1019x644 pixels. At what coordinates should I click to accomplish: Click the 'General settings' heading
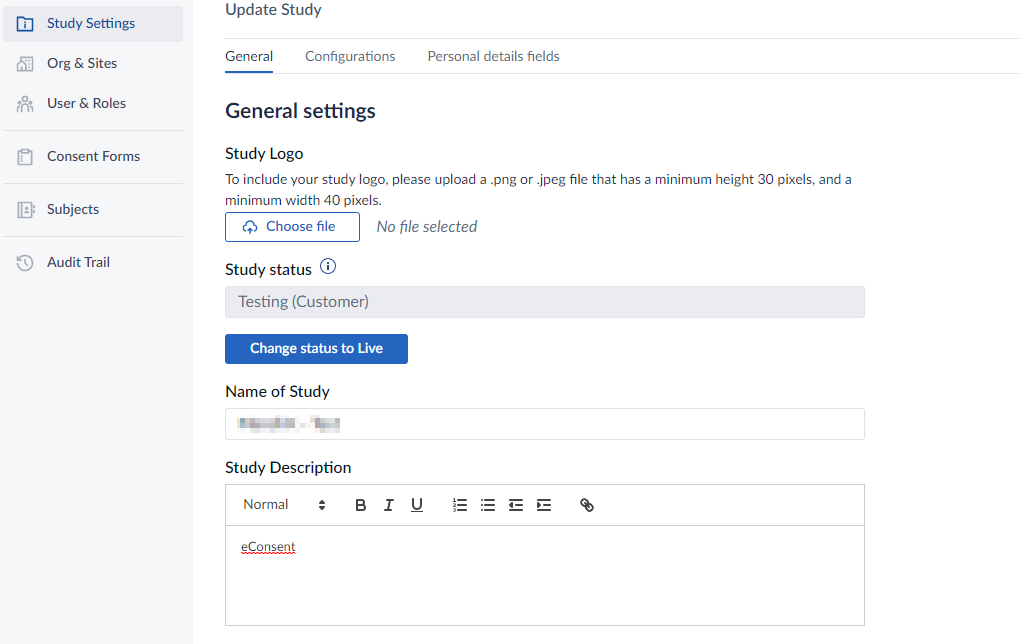pos(300,111)
